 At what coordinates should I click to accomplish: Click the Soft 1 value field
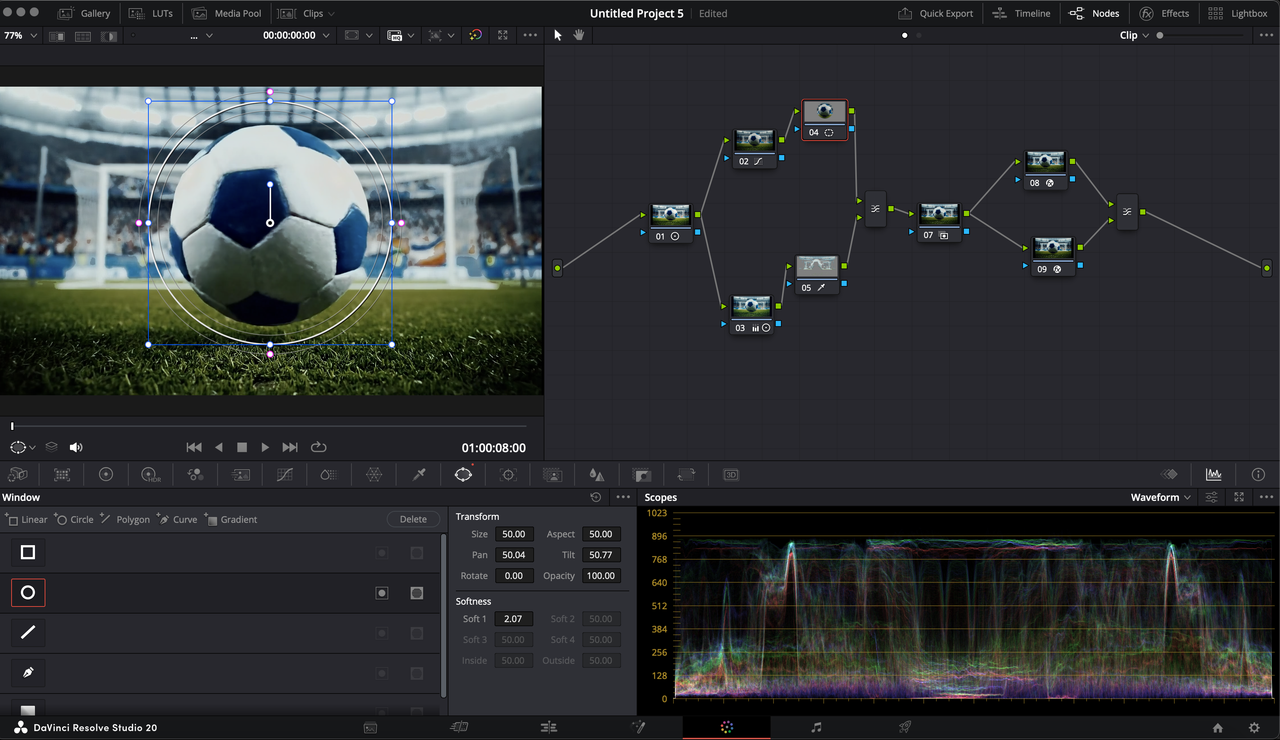point(513,619)
